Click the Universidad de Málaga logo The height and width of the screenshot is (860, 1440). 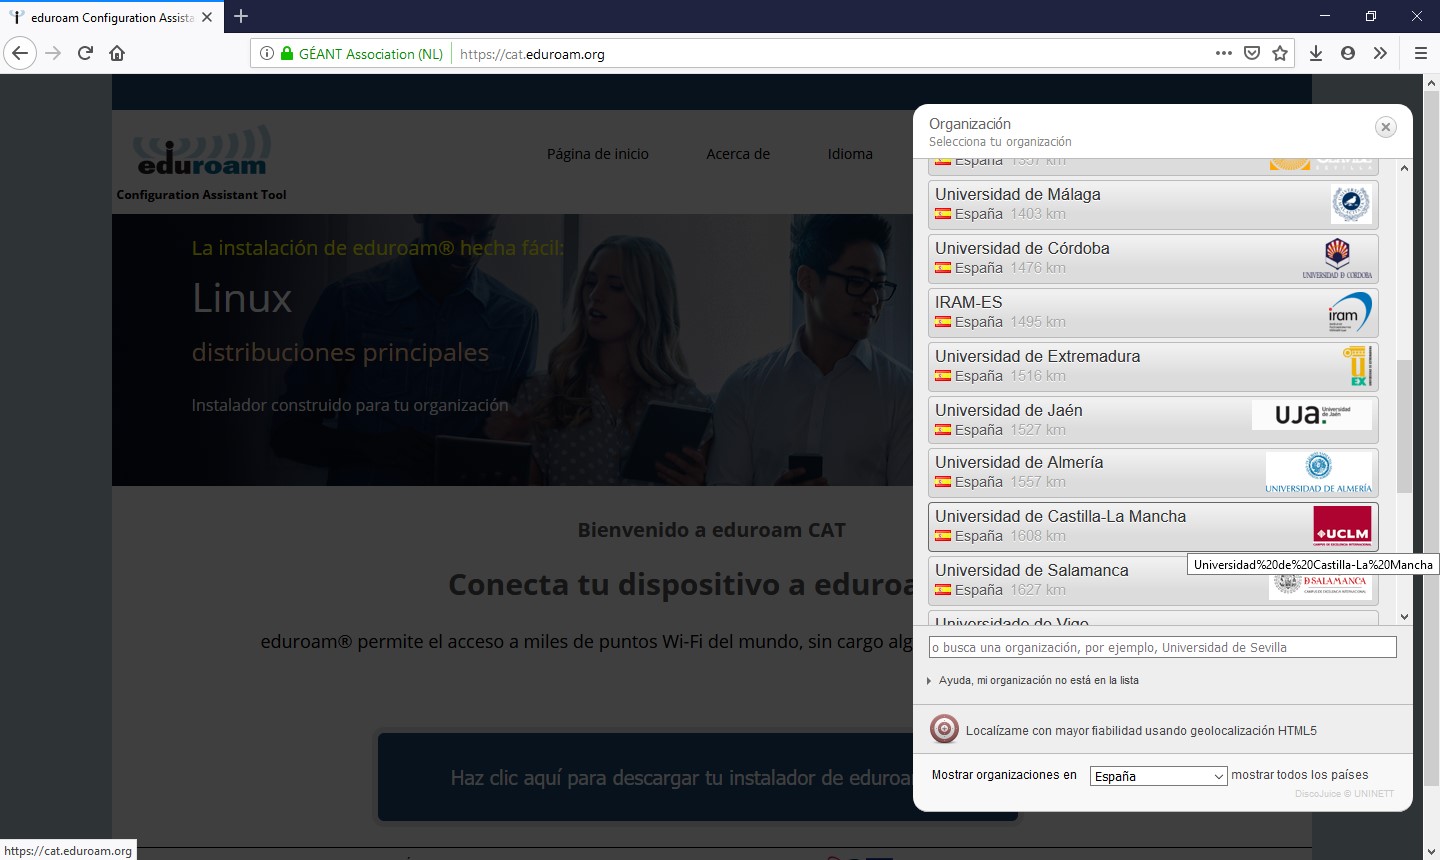(x=1350, y=204)
